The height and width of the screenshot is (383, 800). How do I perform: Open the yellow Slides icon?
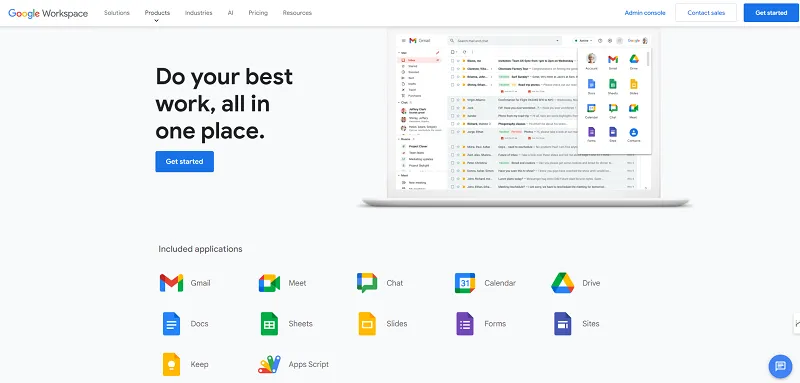click(367, 324)
